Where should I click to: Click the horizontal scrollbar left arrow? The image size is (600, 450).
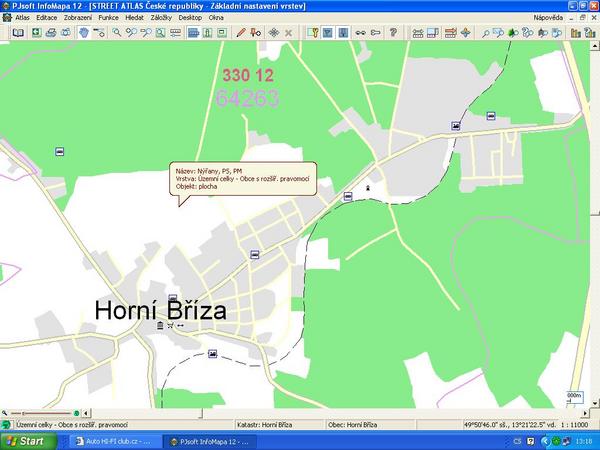click(x=86, y=413)
